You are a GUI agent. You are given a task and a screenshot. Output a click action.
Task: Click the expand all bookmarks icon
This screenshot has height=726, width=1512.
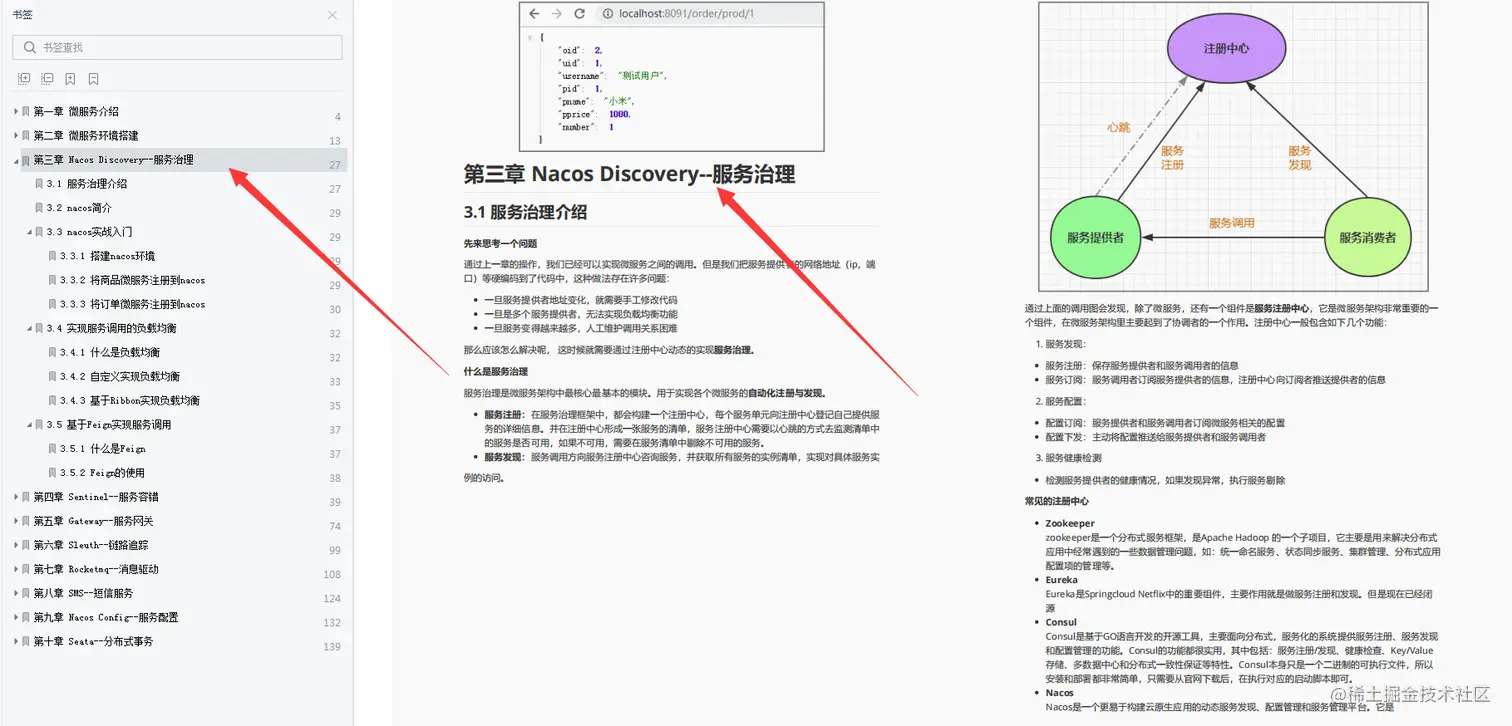24,78
